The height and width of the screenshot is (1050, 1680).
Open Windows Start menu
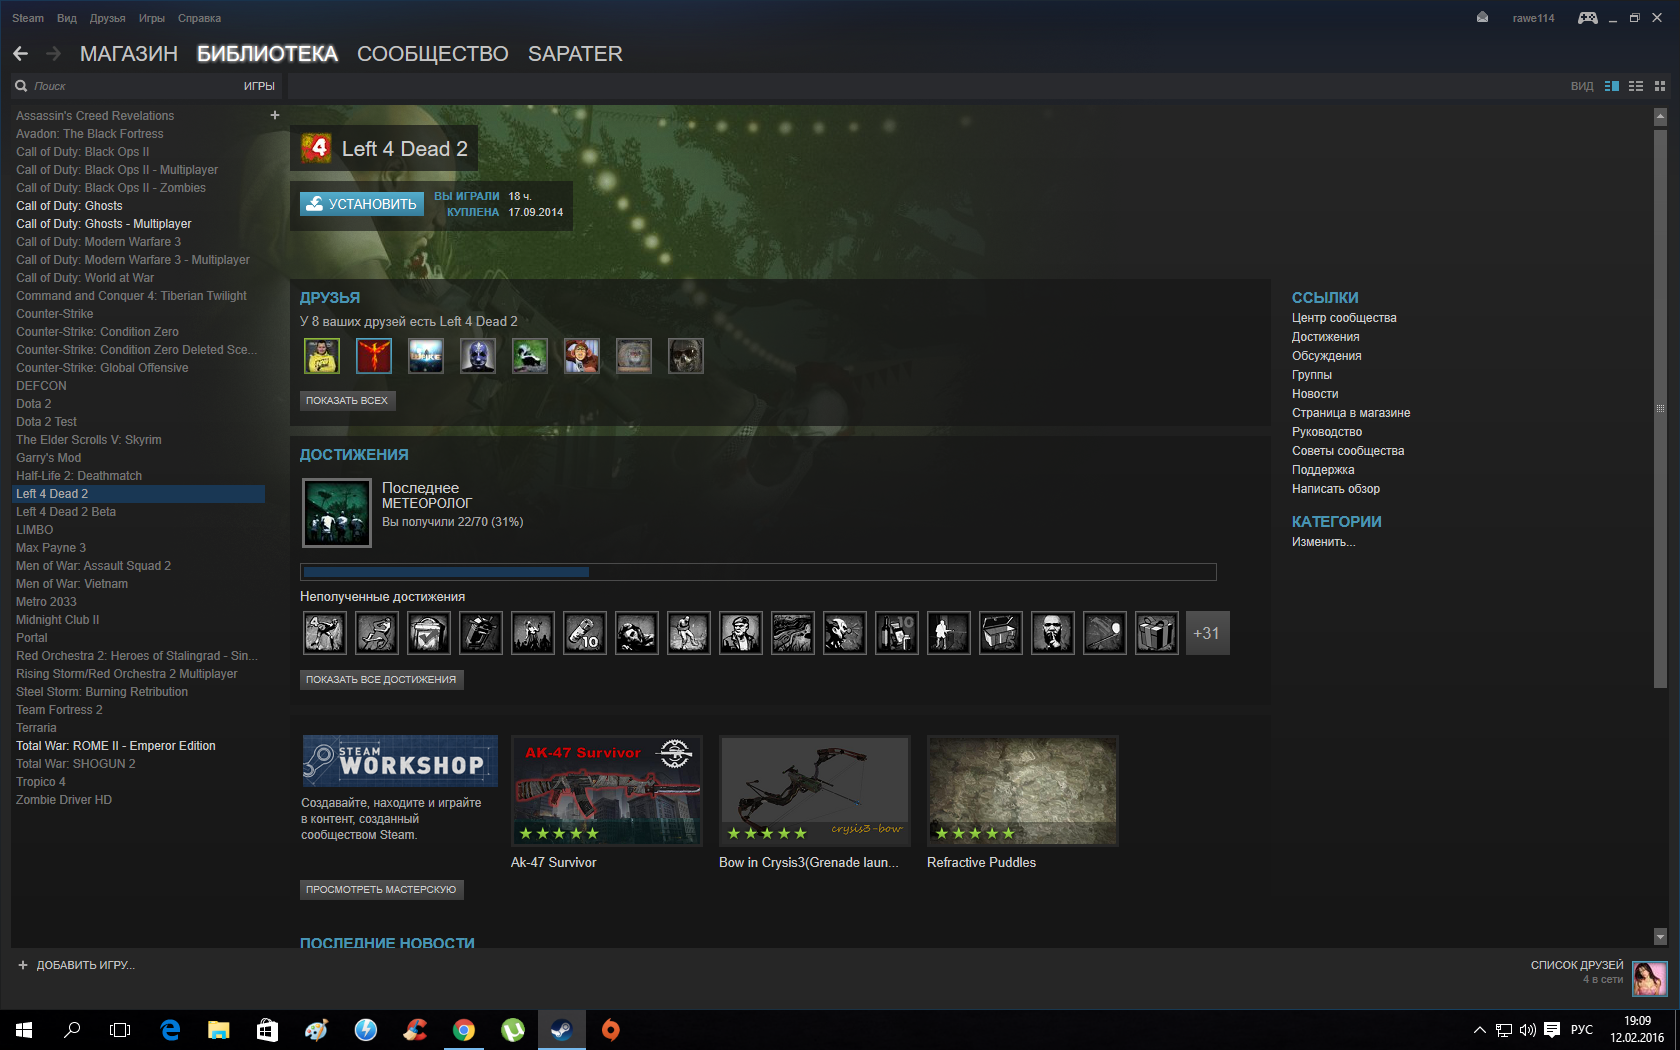[x=24, y=1030]
